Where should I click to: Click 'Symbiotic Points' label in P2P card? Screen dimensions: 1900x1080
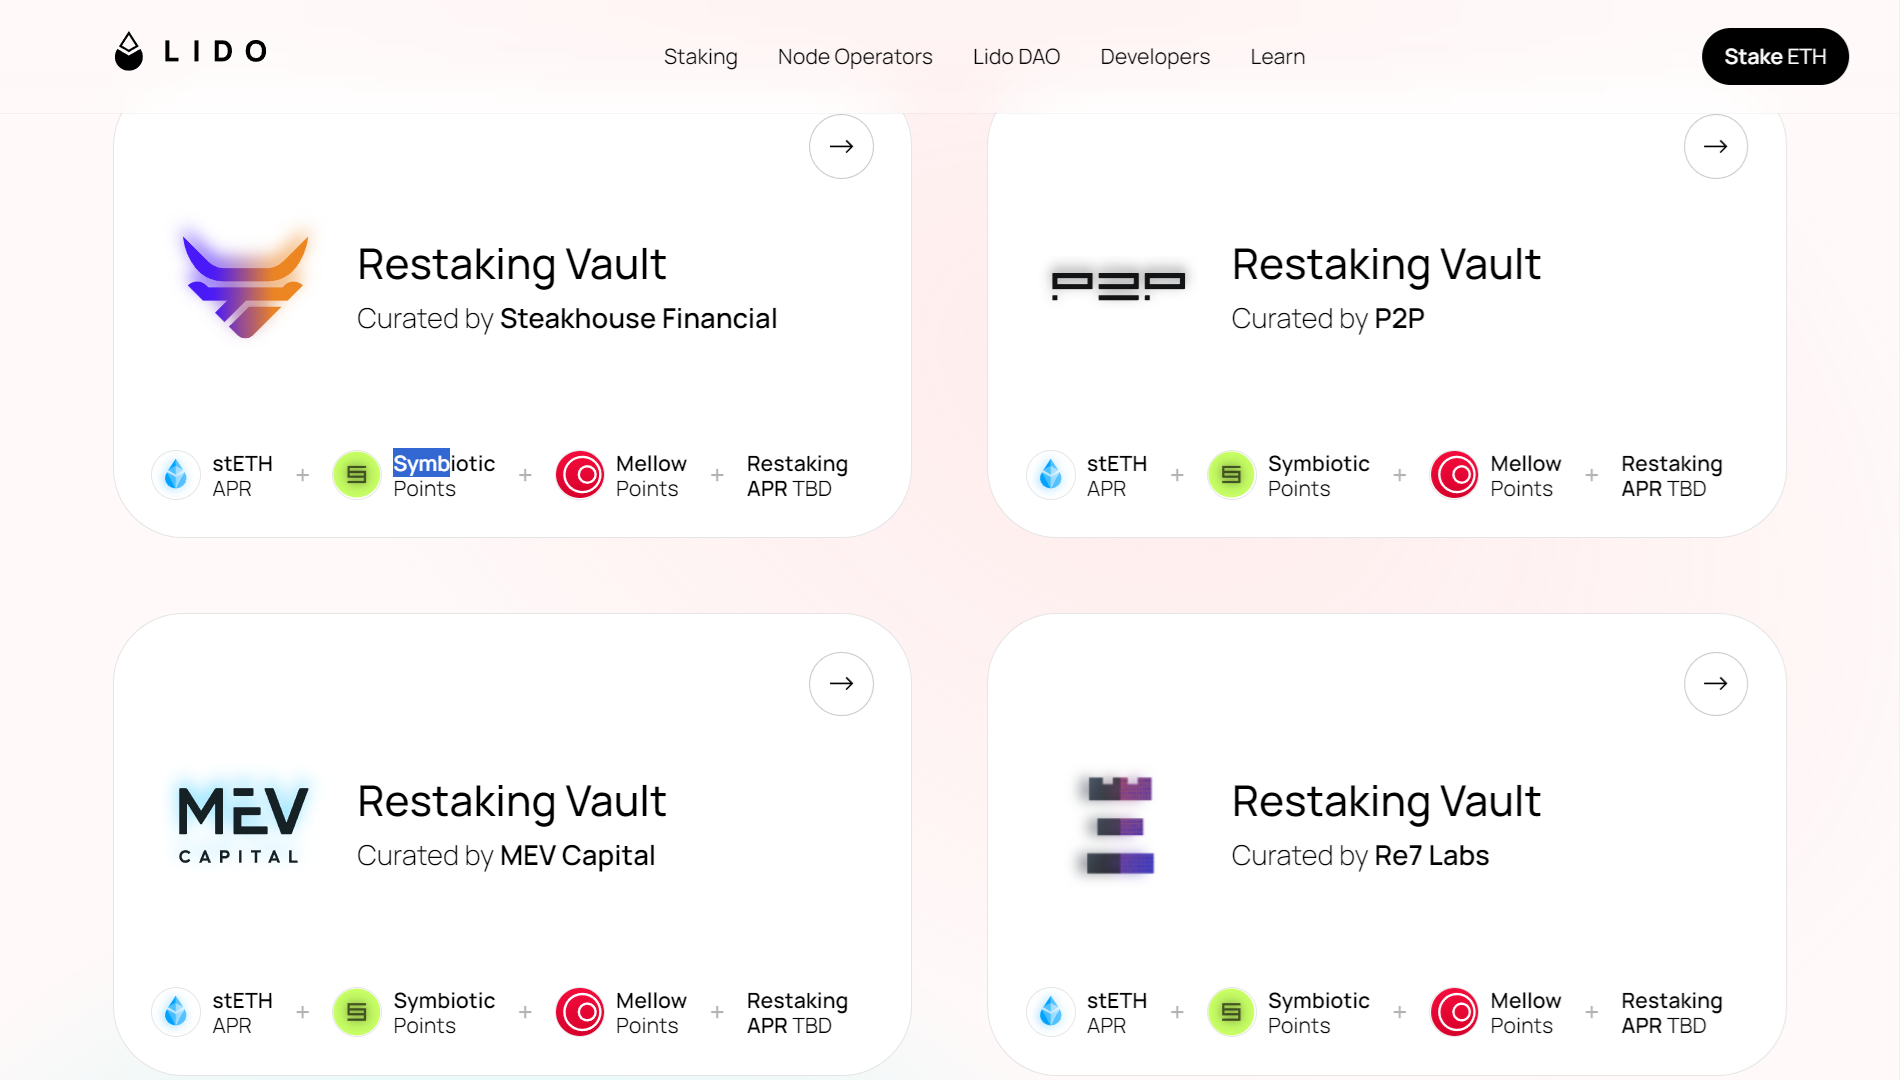coord(1319,476)
